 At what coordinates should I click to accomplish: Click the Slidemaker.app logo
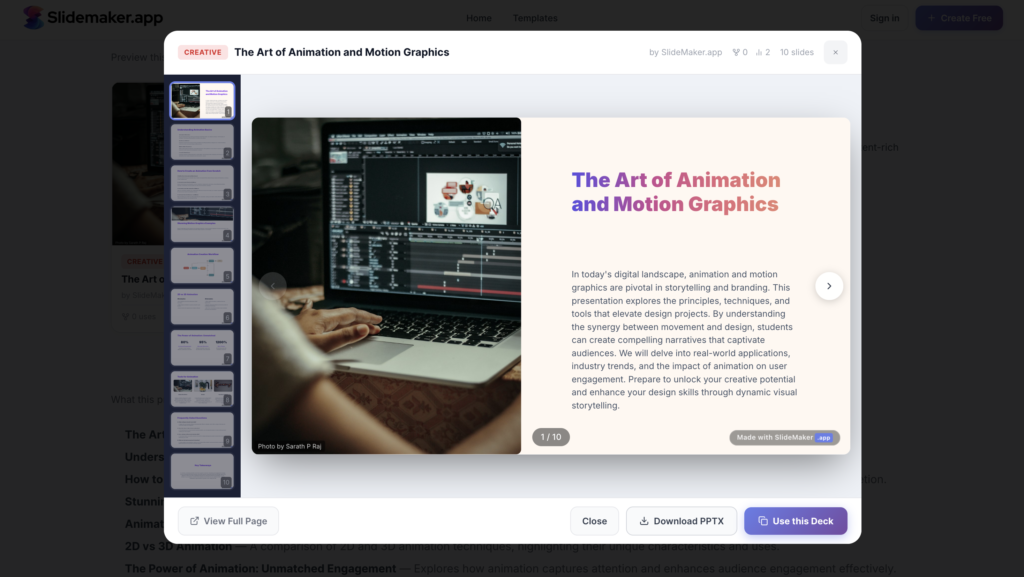click(x=93, y=18)
